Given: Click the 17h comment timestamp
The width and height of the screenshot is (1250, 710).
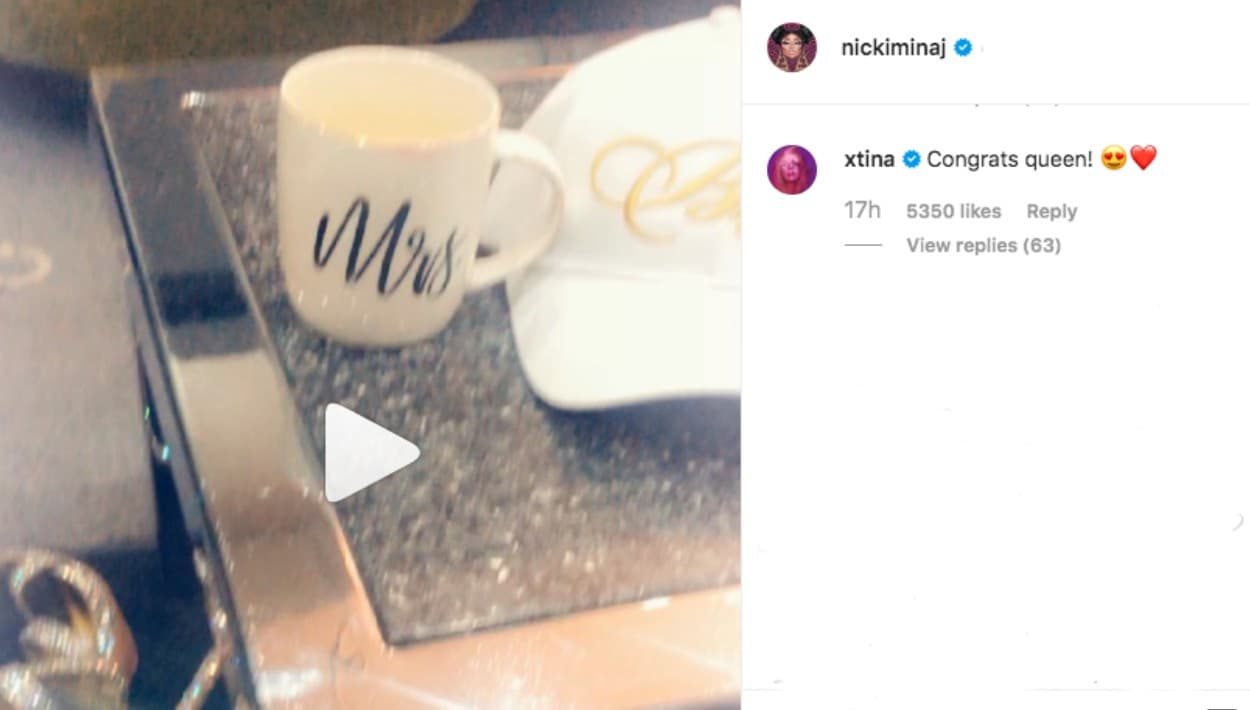Looking at the screenshot, I should (862, 211).
